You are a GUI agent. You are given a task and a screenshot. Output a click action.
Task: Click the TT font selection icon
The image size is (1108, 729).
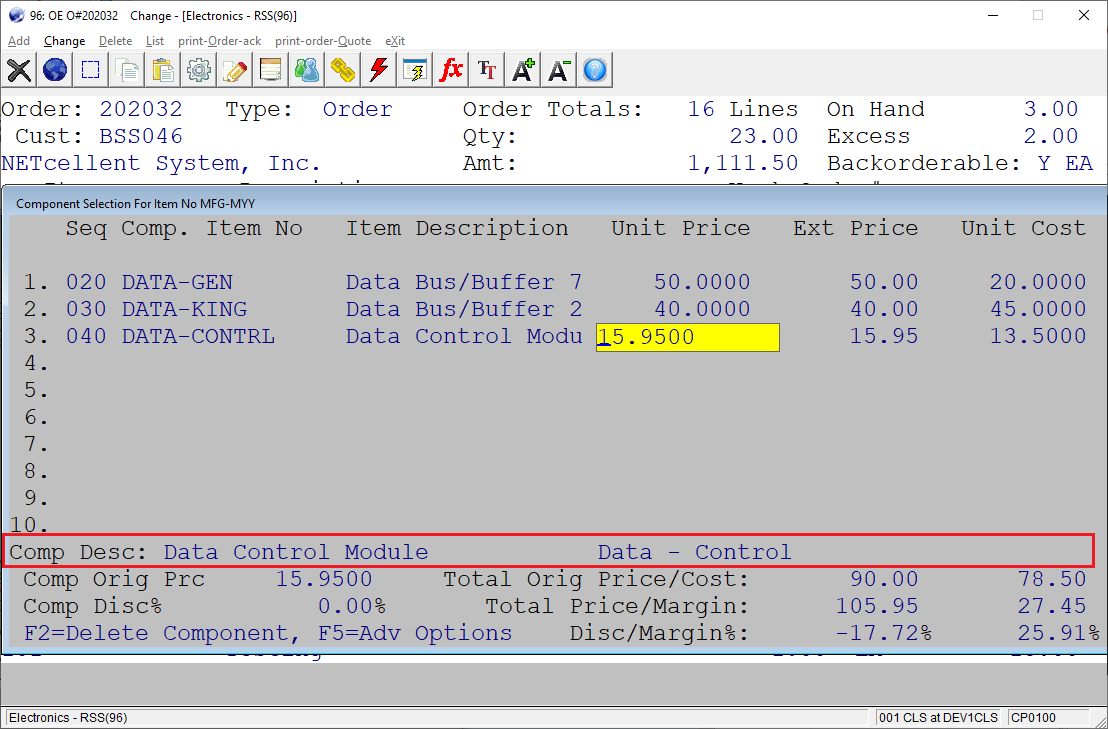click(488, 70)
